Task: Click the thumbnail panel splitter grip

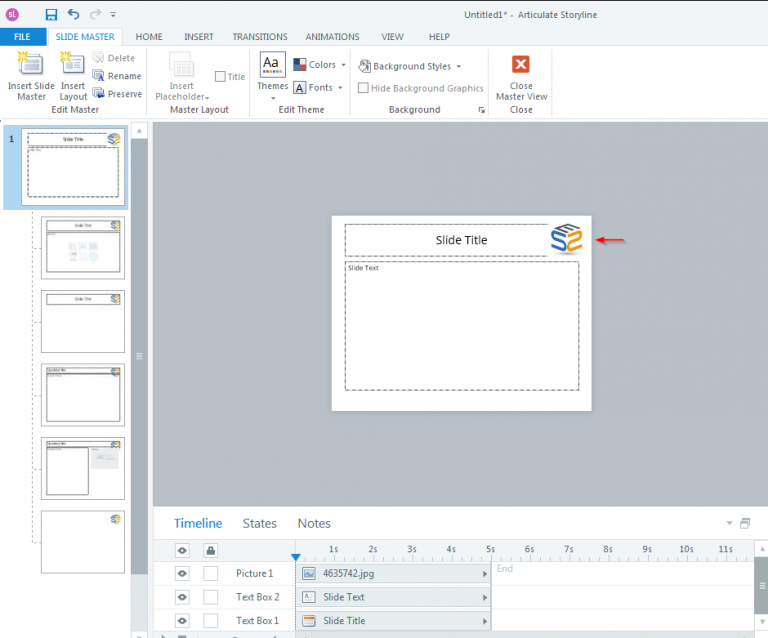Action: [139, 356]
